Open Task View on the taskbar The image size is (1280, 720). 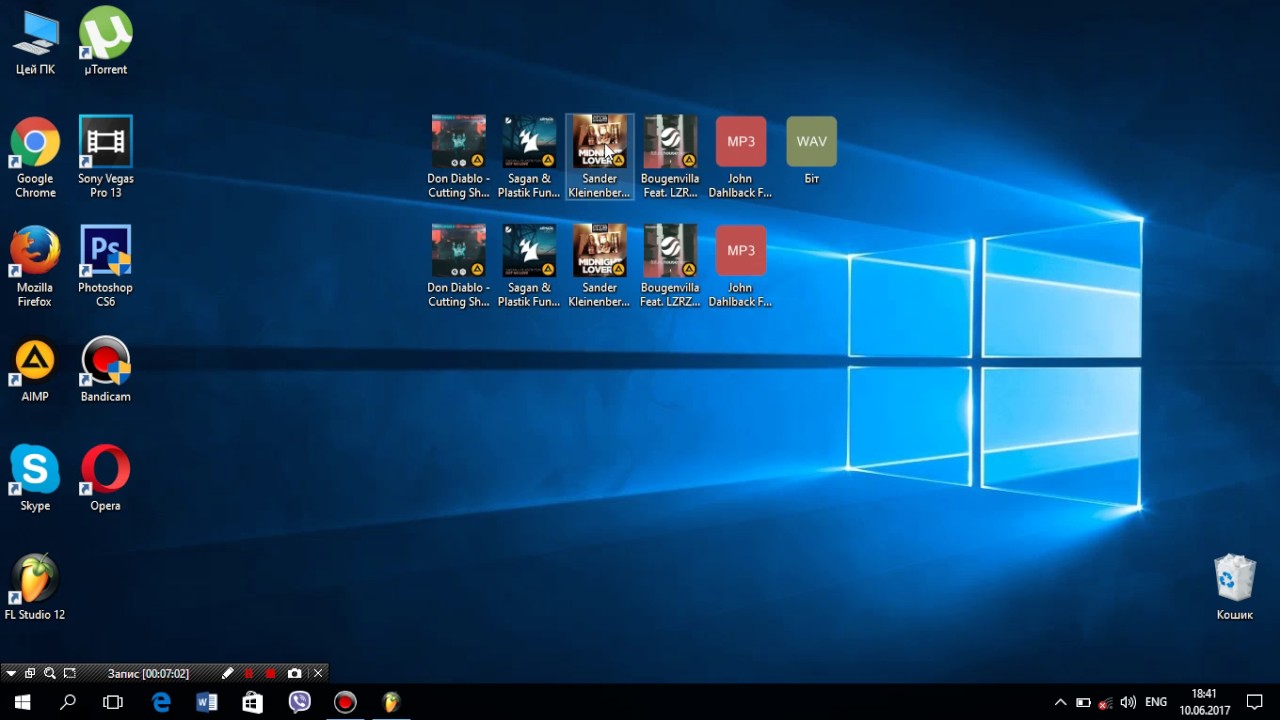(113, 702)
